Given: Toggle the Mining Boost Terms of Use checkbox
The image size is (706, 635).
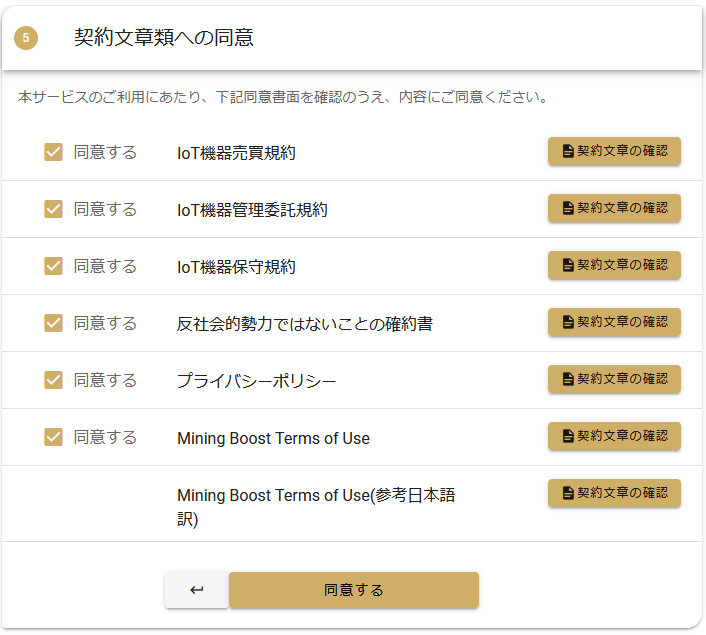Looking at the screenshot, I should pyautogui.click(x=53, y=437).
